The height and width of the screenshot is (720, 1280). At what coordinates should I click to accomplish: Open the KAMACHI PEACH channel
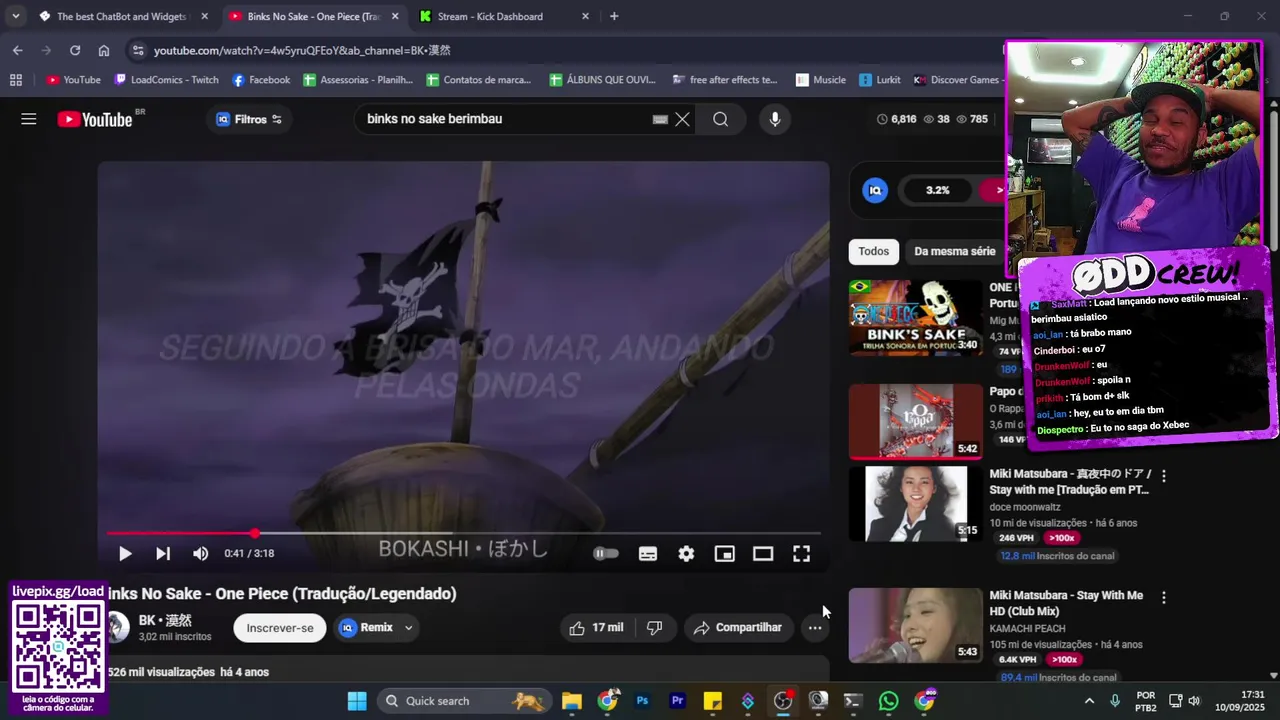(x=1027, y=628)
